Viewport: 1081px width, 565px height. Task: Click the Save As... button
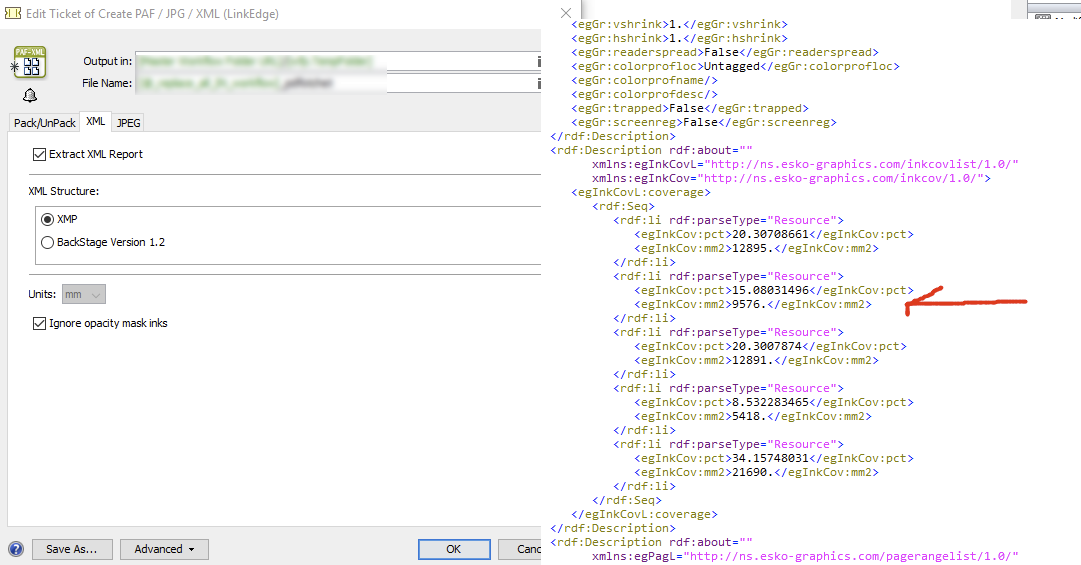72,549
